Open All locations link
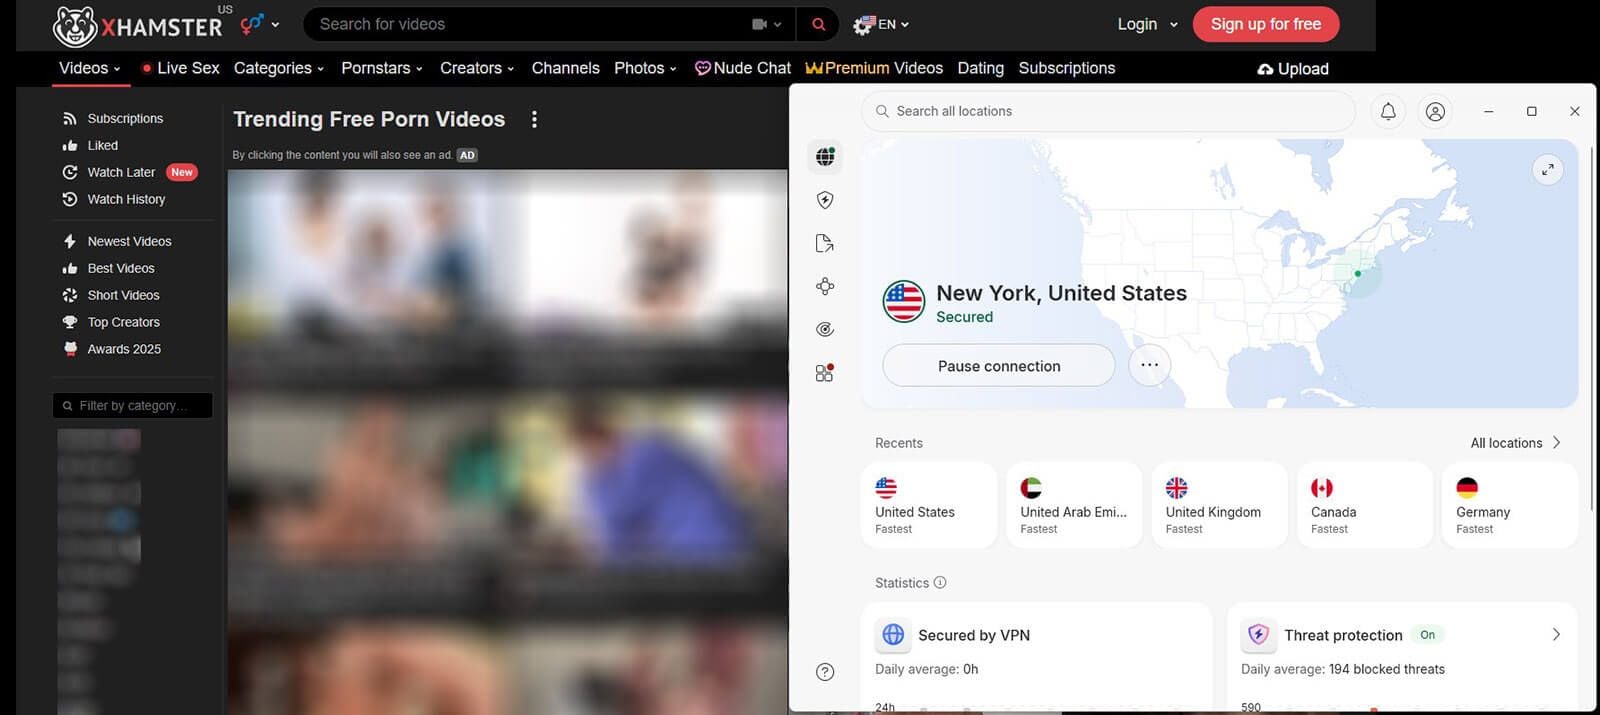 pyautogui.click(x=1515, y=443)
